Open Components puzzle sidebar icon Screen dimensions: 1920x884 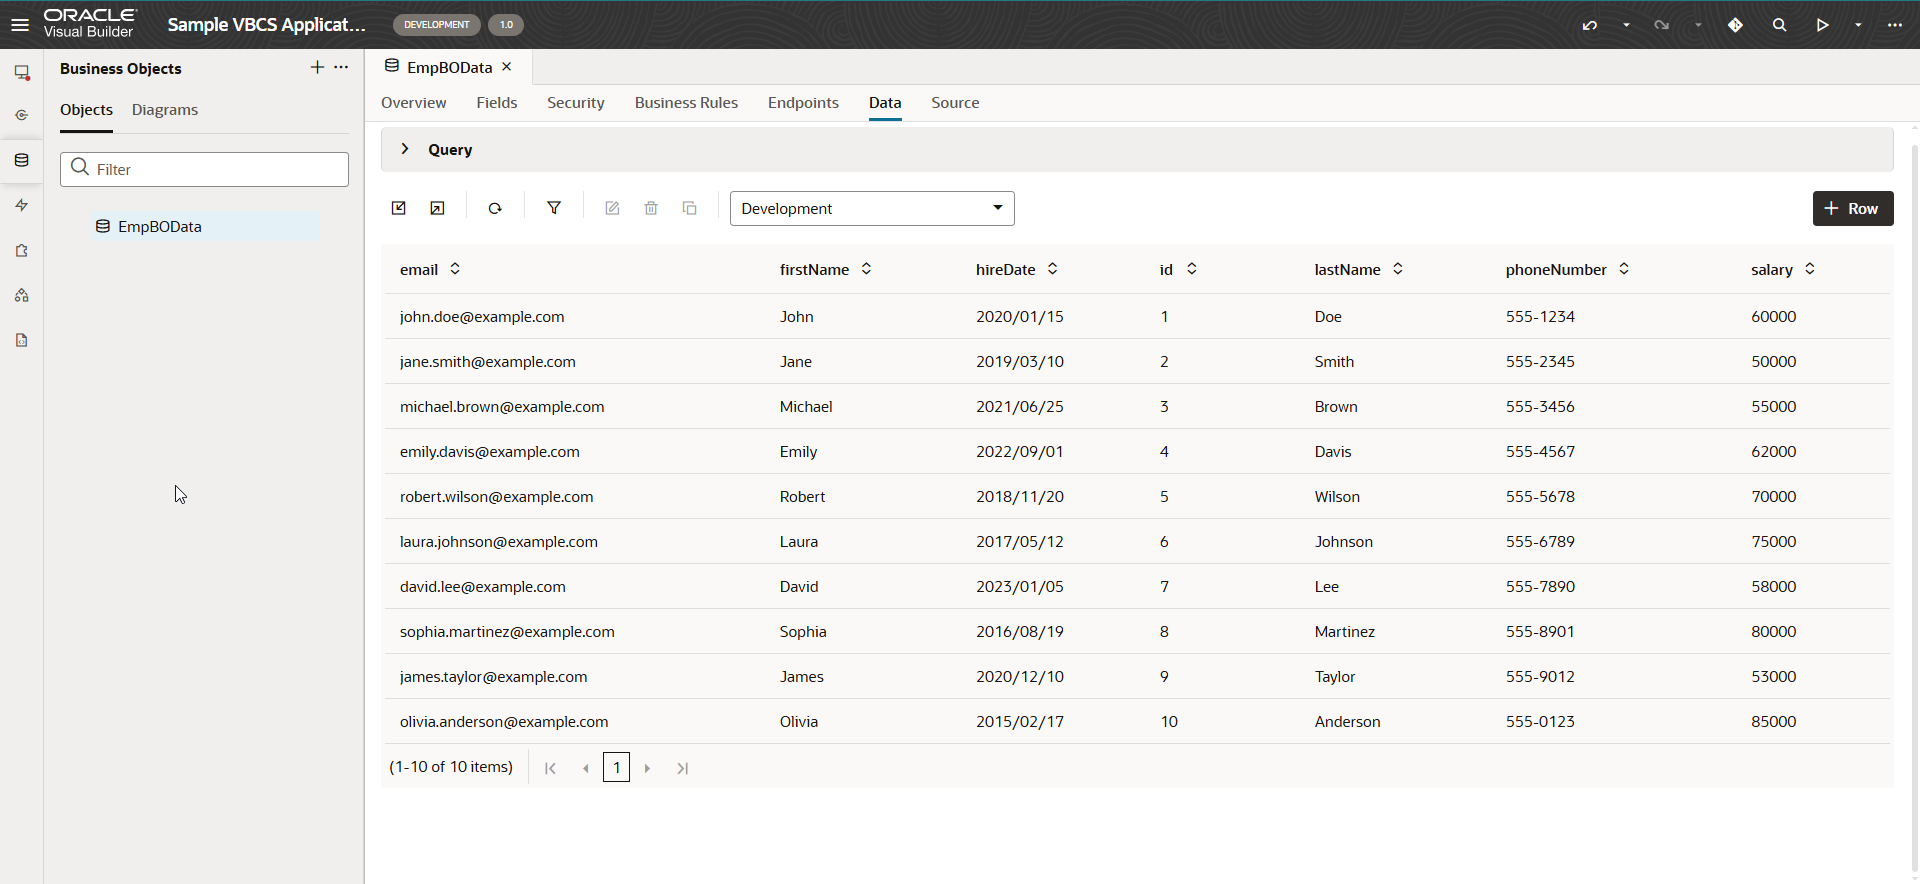pos(22,250)
